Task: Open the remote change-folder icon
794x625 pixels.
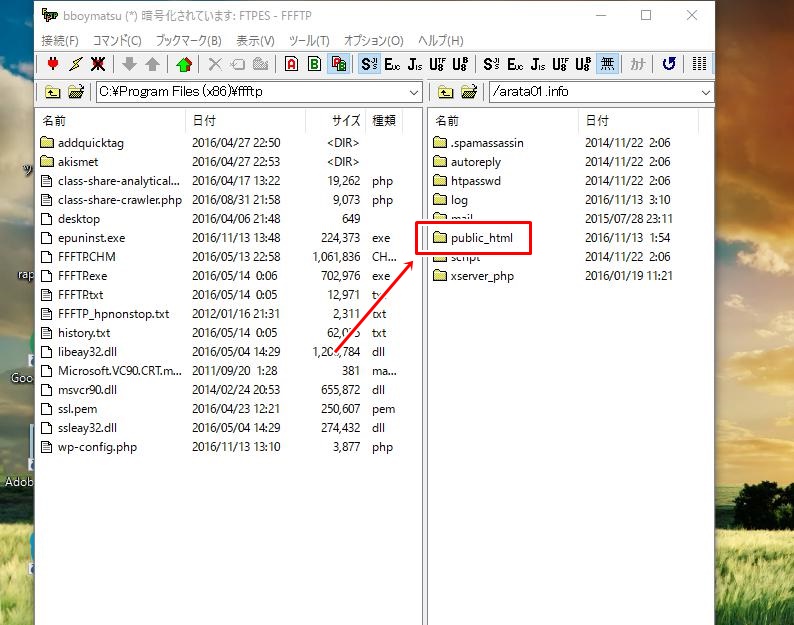Action: [469, 92]
